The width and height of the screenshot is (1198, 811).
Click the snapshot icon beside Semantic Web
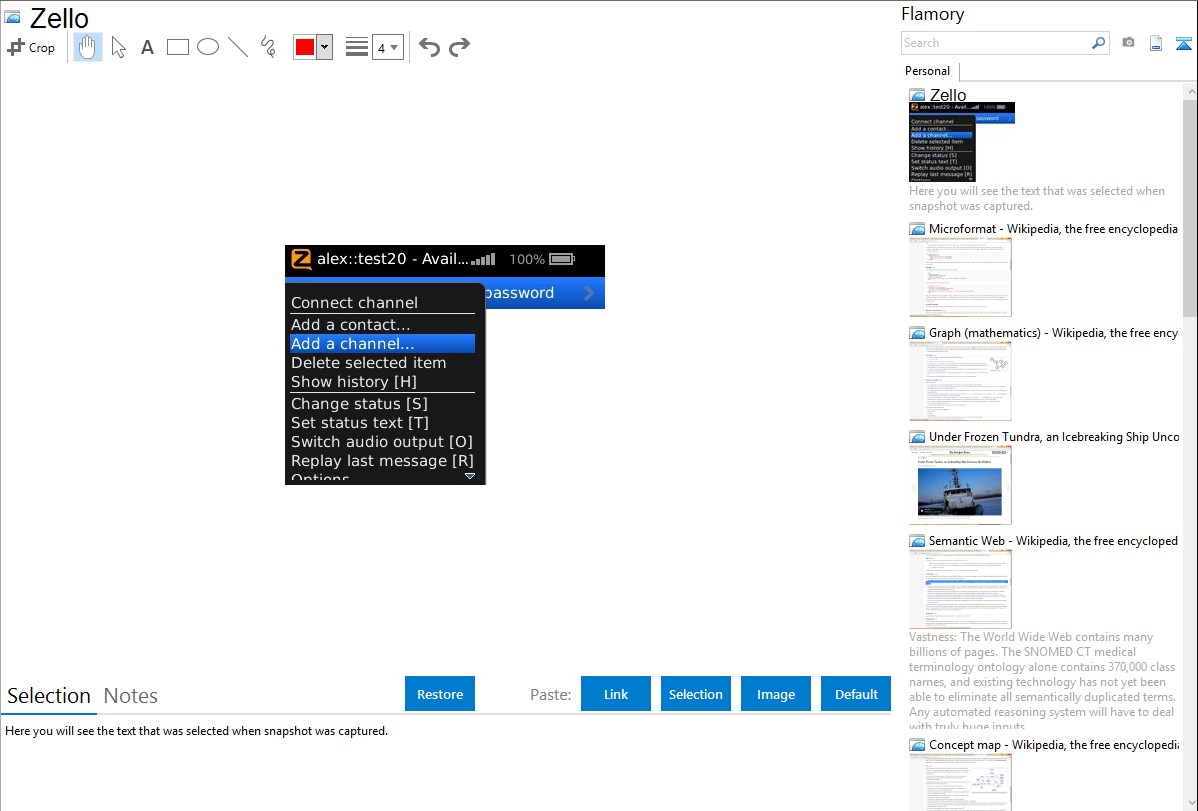pyautogui.click(x=917, y=540)
